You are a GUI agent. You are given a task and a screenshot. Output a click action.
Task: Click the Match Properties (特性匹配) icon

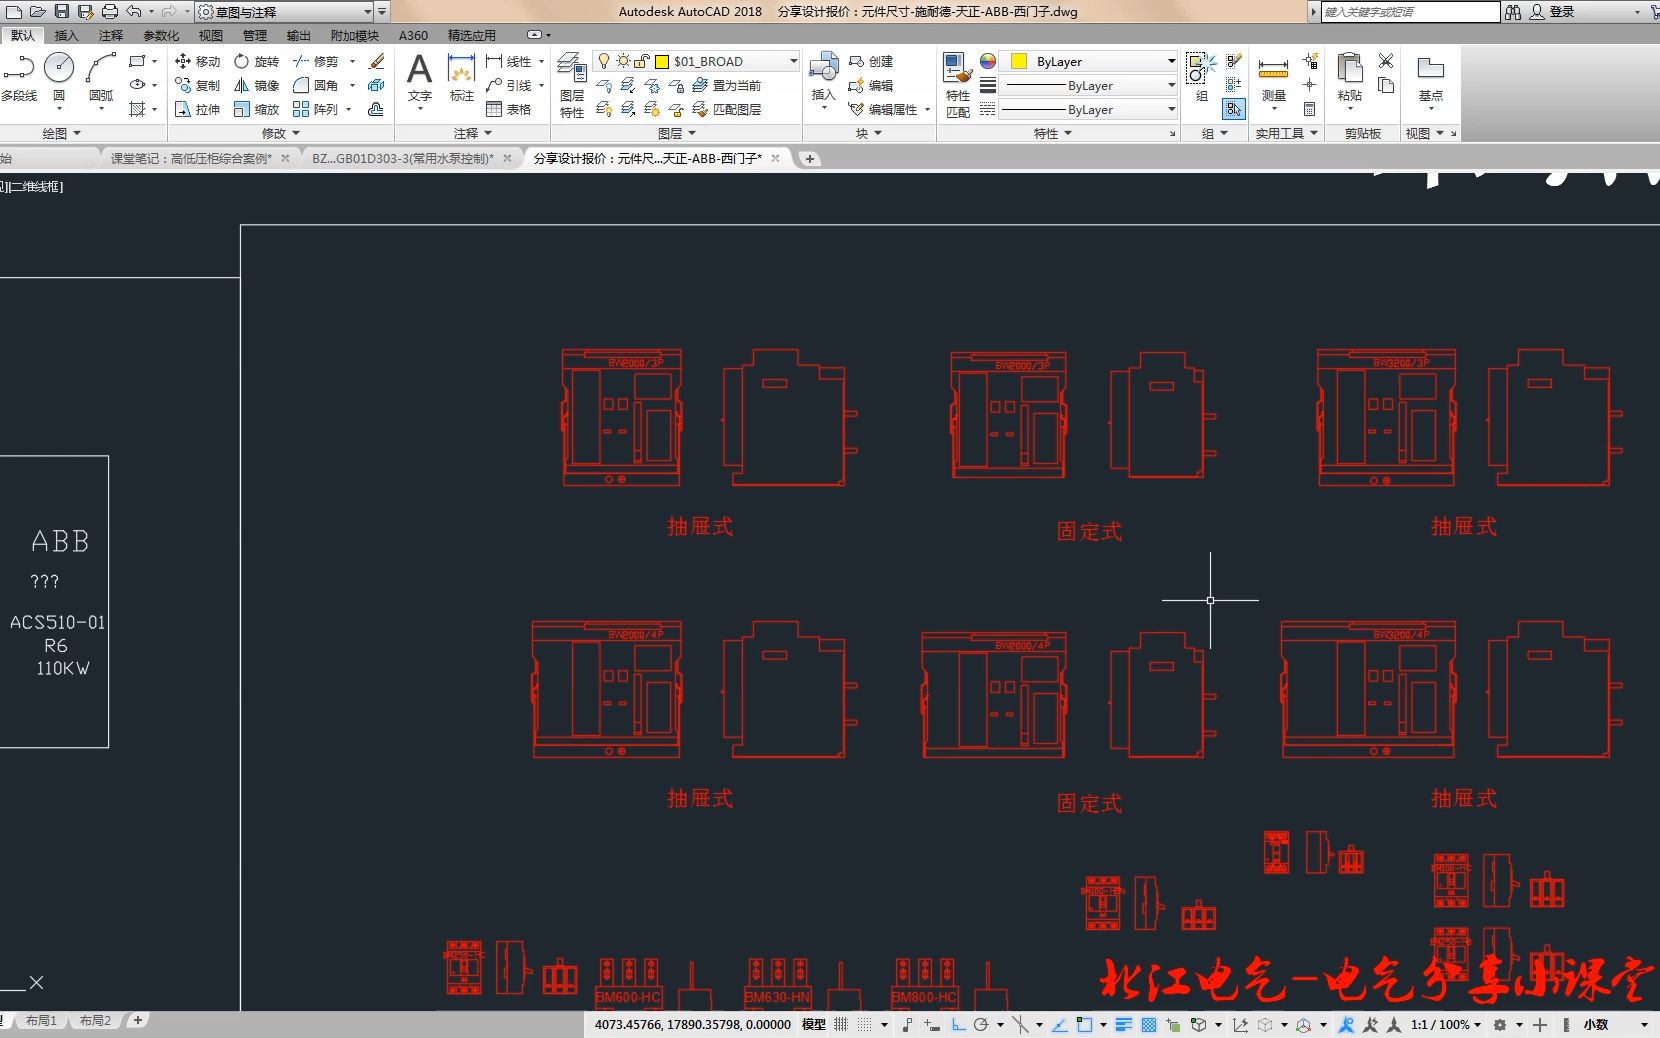pyautogui.click(x=957, y=85)
